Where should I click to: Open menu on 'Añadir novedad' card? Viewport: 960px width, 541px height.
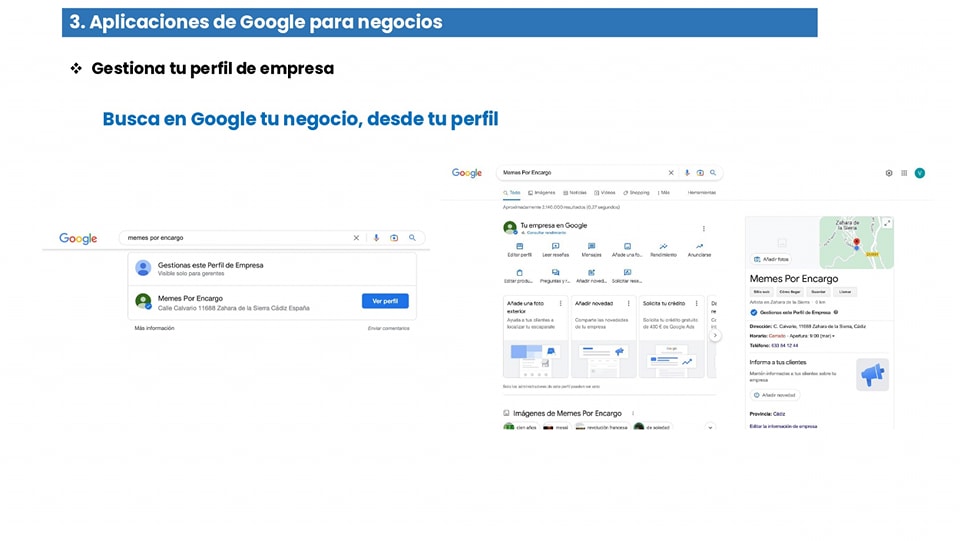click(628, 304)
